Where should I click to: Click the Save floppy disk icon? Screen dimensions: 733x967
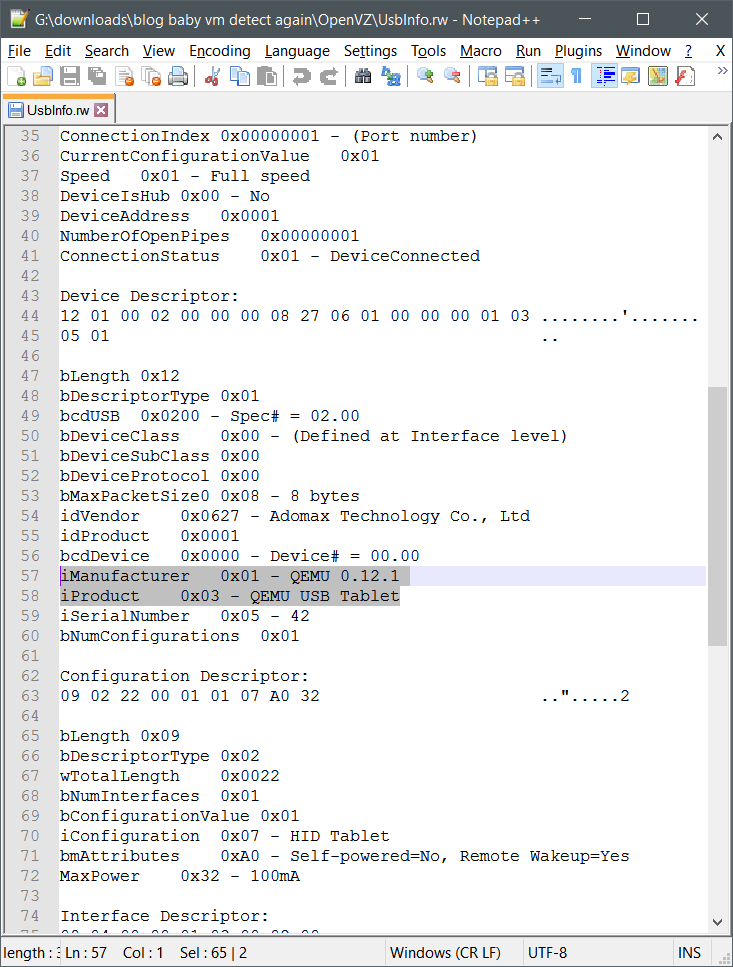pyautogui.click(x=70, y=76)
